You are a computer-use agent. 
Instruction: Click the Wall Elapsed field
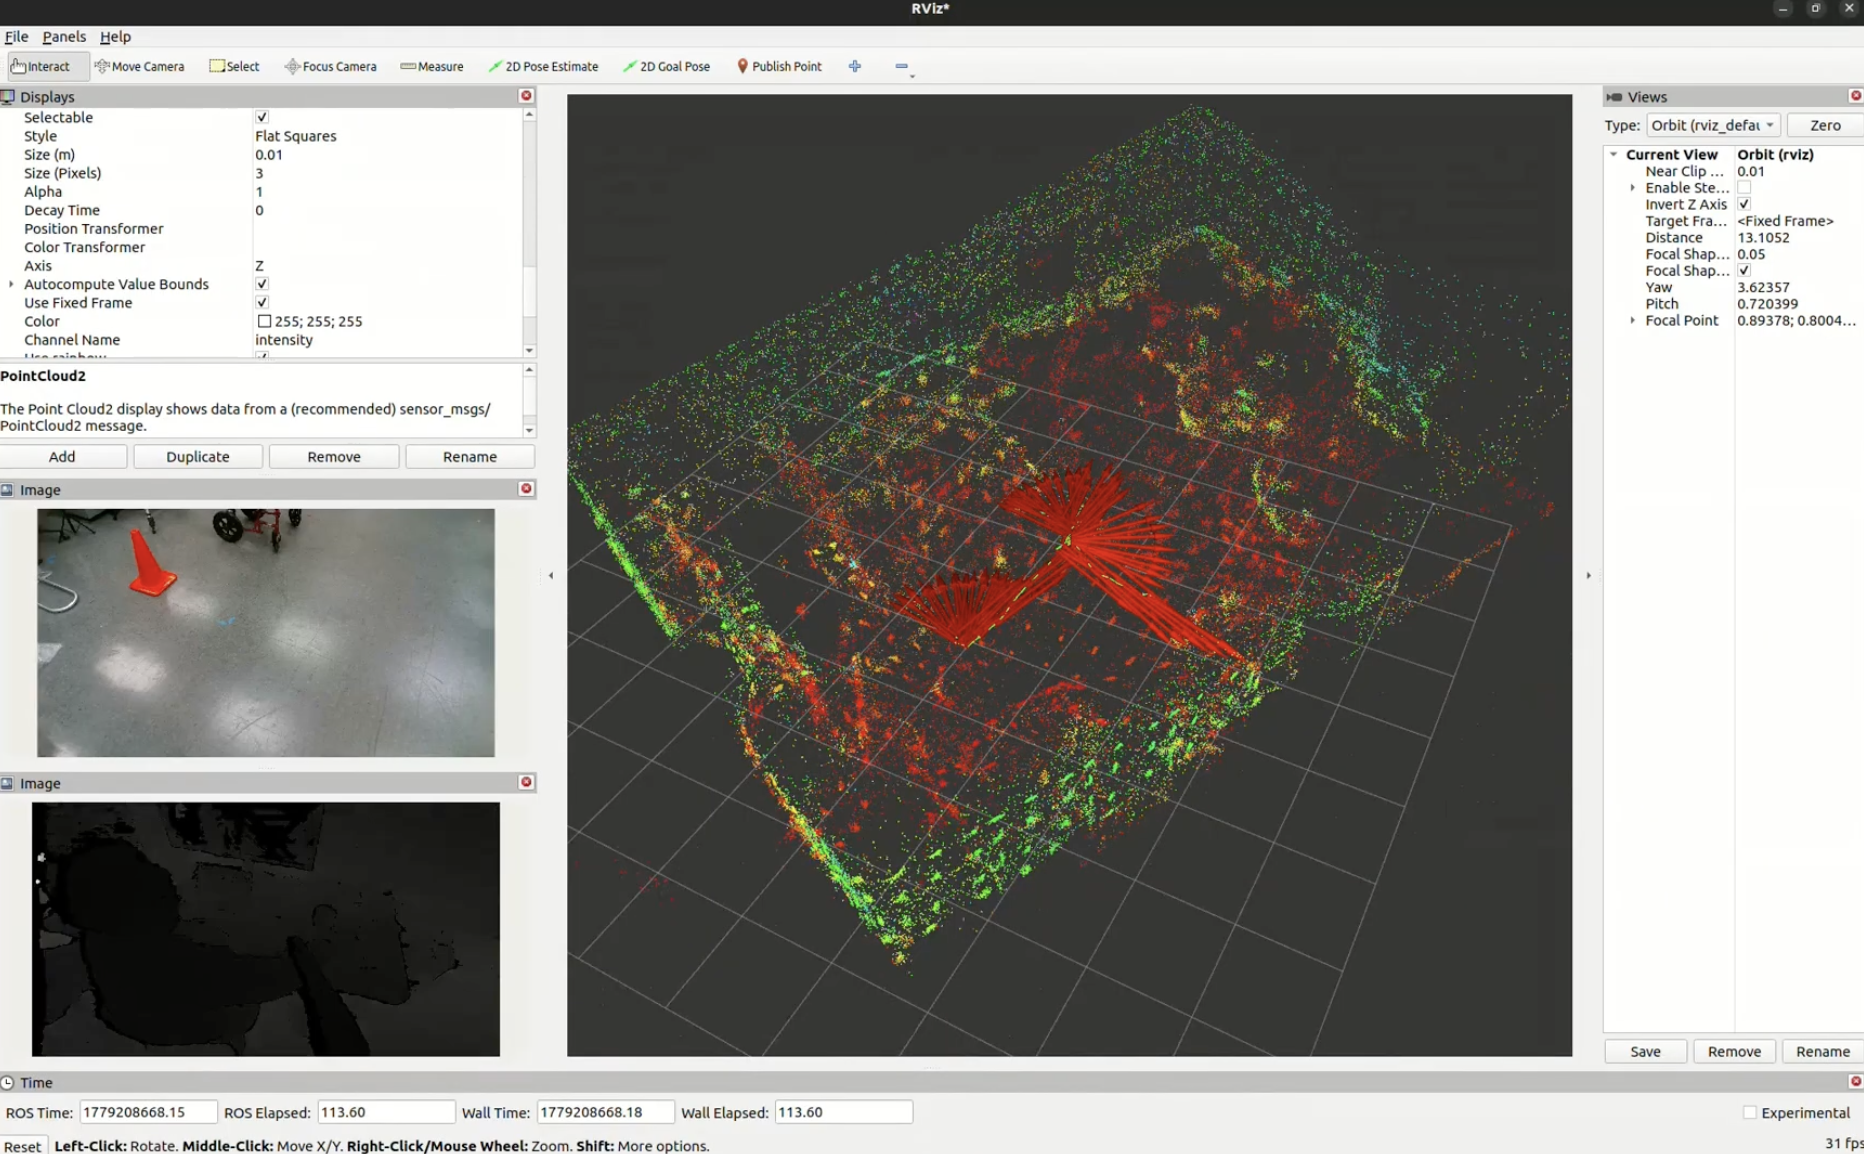(x=844, y=1112)
